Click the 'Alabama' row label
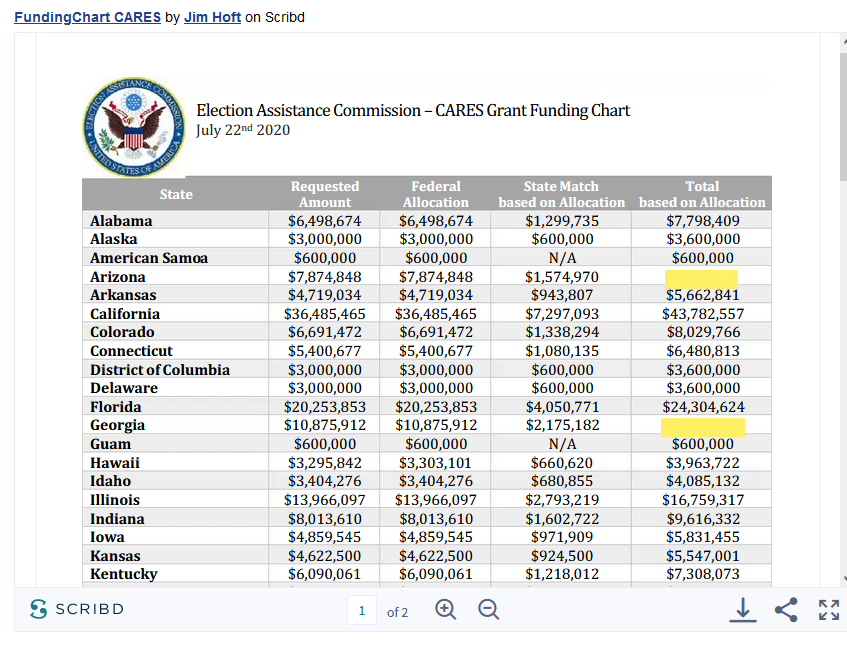 click(x=121, y=221)
